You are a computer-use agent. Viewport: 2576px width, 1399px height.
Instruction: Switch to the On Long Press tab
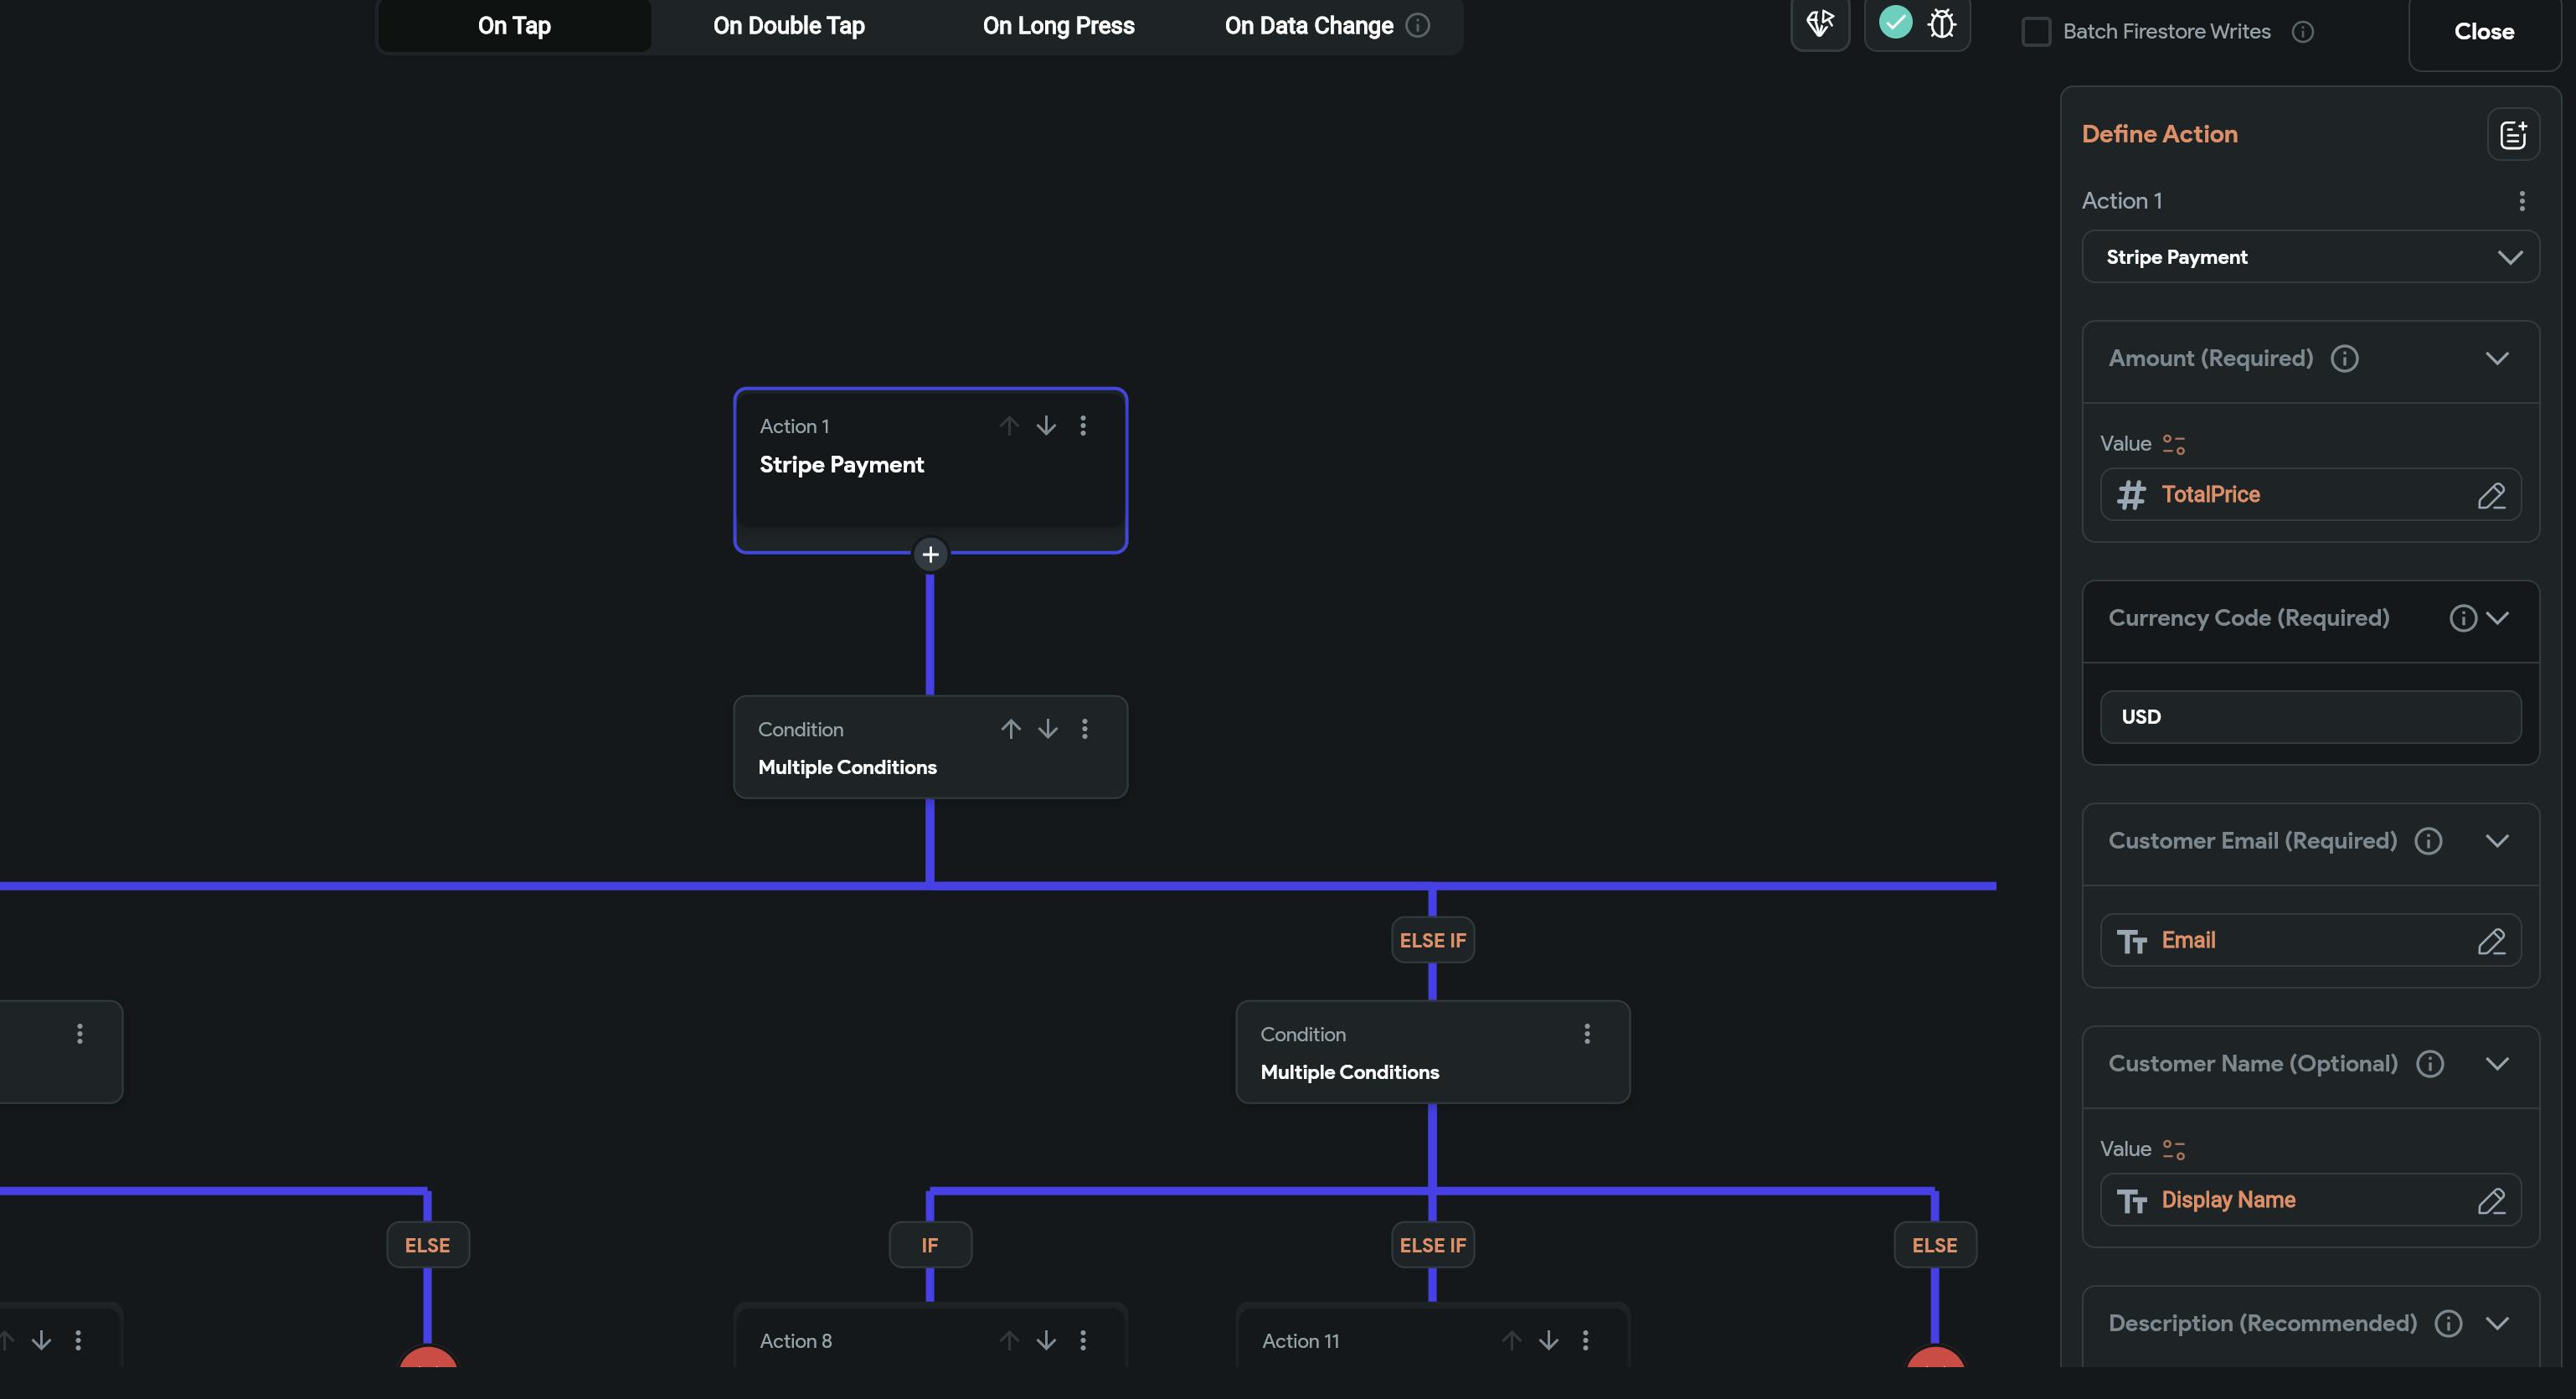pyautogui.click(x=1058, y=26)
